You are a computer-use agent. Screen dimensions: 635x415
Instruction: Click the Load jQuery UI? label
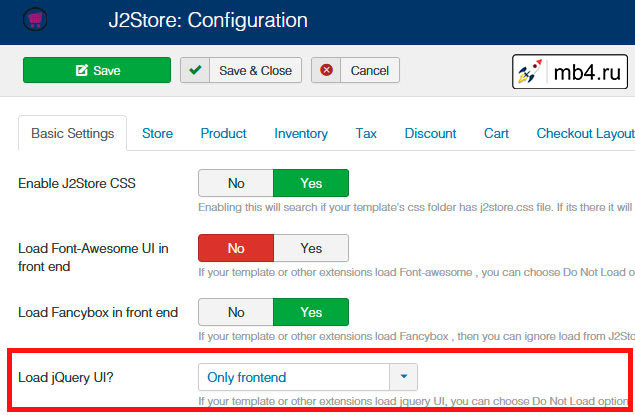click(66, 377)
